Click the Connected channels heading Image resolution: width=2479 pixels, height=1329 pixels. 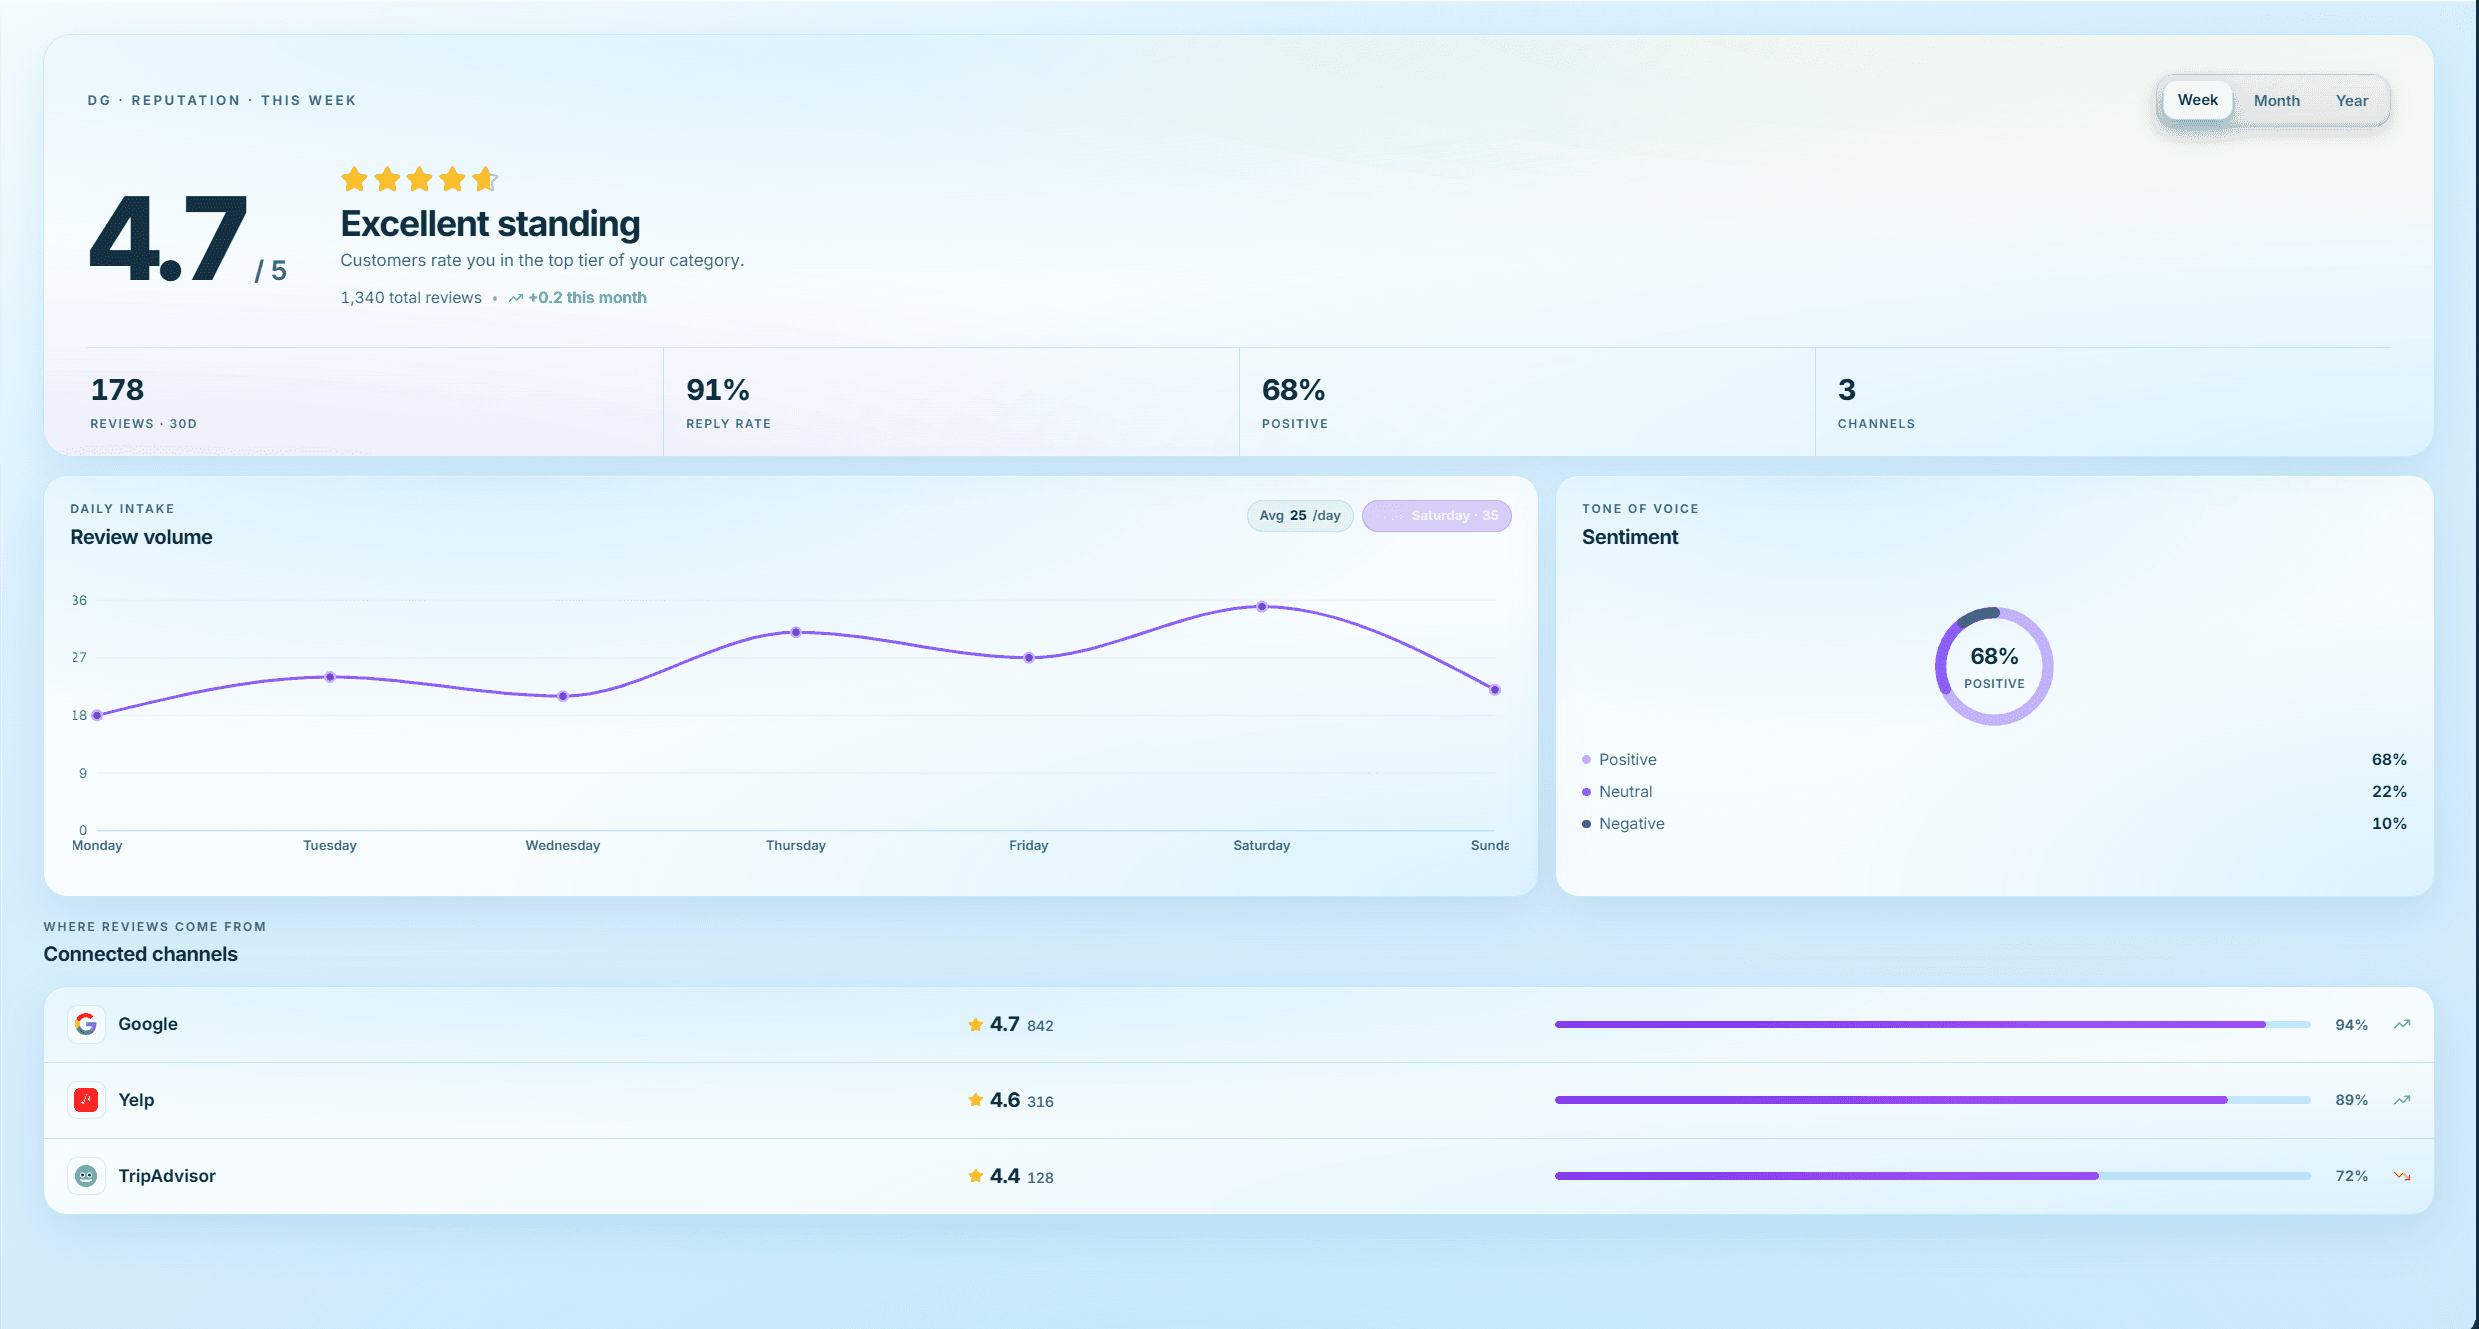tap(140, 954)
